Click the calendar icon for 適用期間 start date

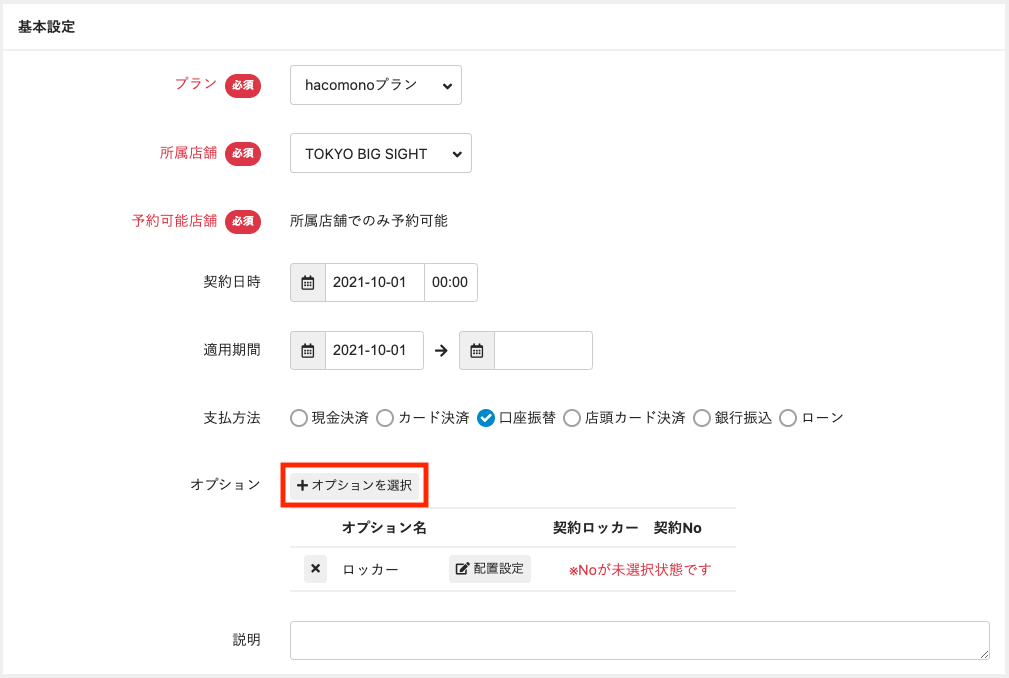(308, 350)
